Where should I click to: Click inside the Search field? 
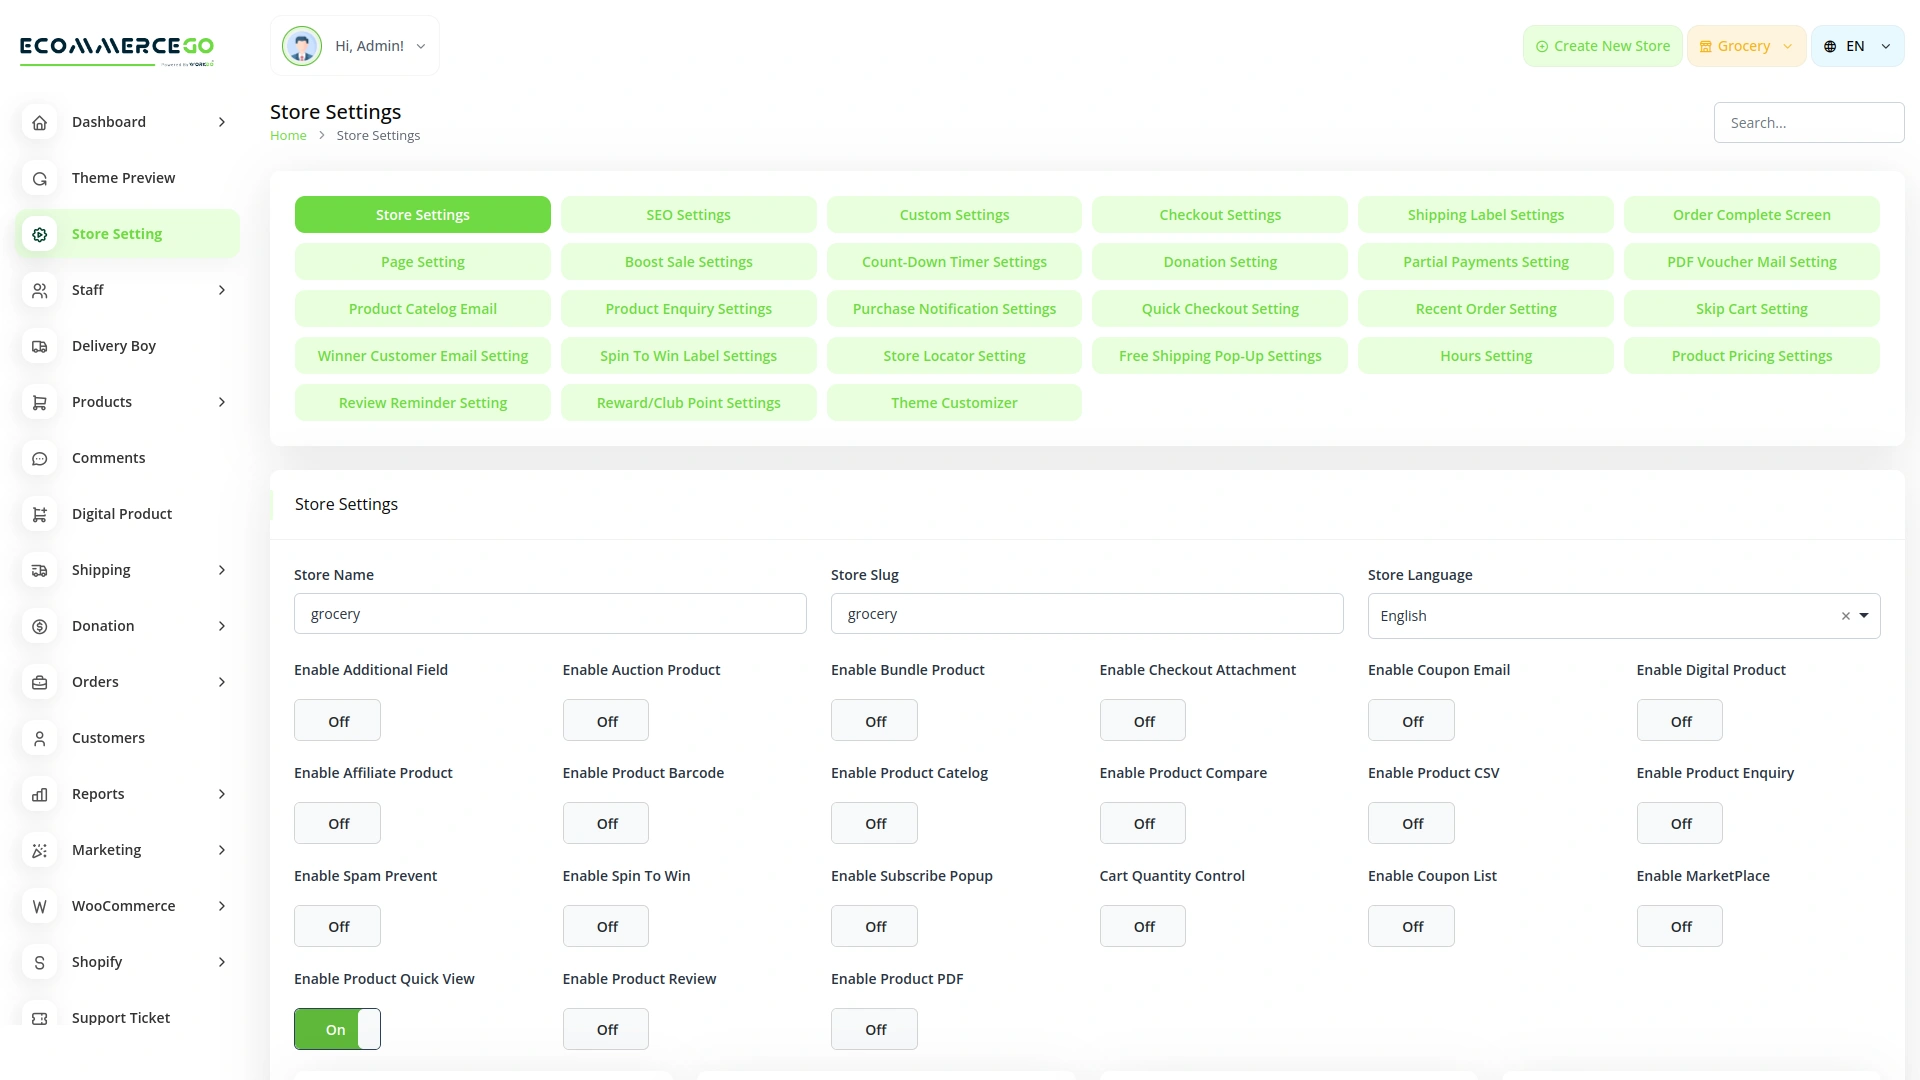(x=1809, y=122)
